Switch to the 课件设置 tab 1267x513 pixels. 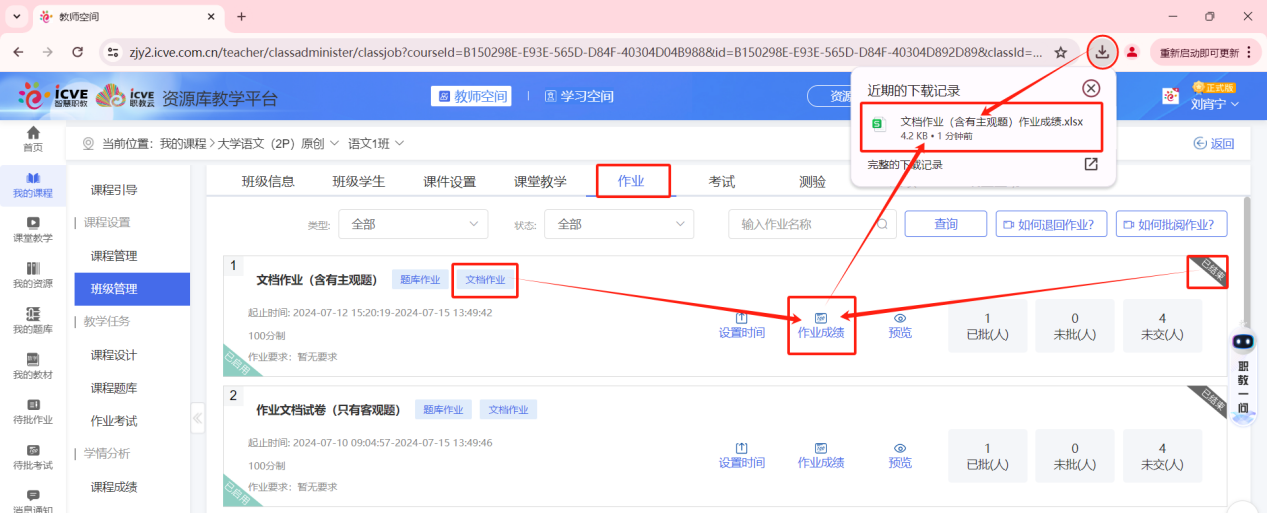pyautogui.click(x=449, y=182)
